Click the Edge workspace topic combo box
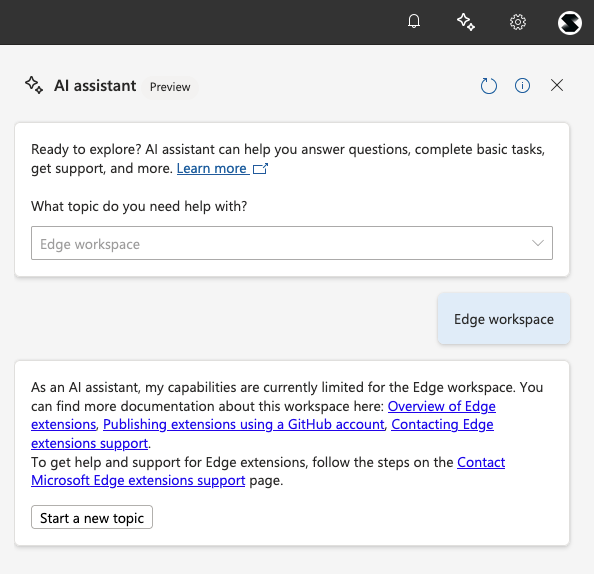This screenshot has width=594, height=574. click(x=292, y=243)
